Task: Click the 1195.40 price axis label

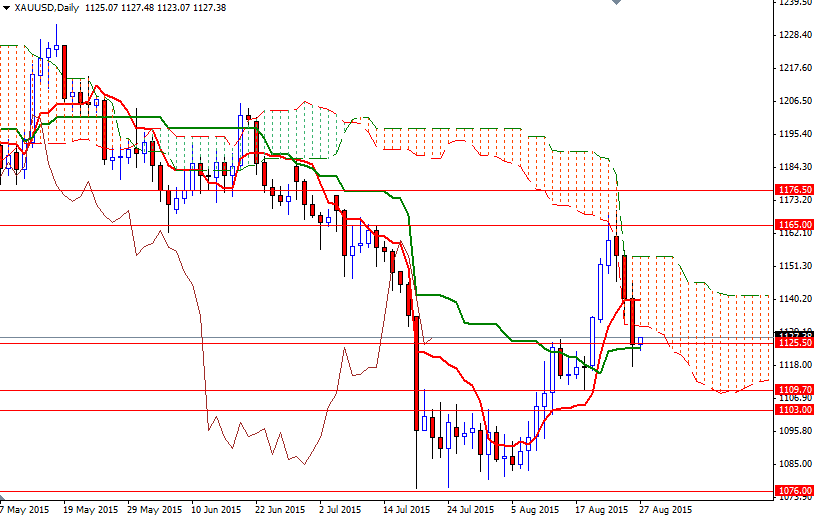Action: click(795, 134)
